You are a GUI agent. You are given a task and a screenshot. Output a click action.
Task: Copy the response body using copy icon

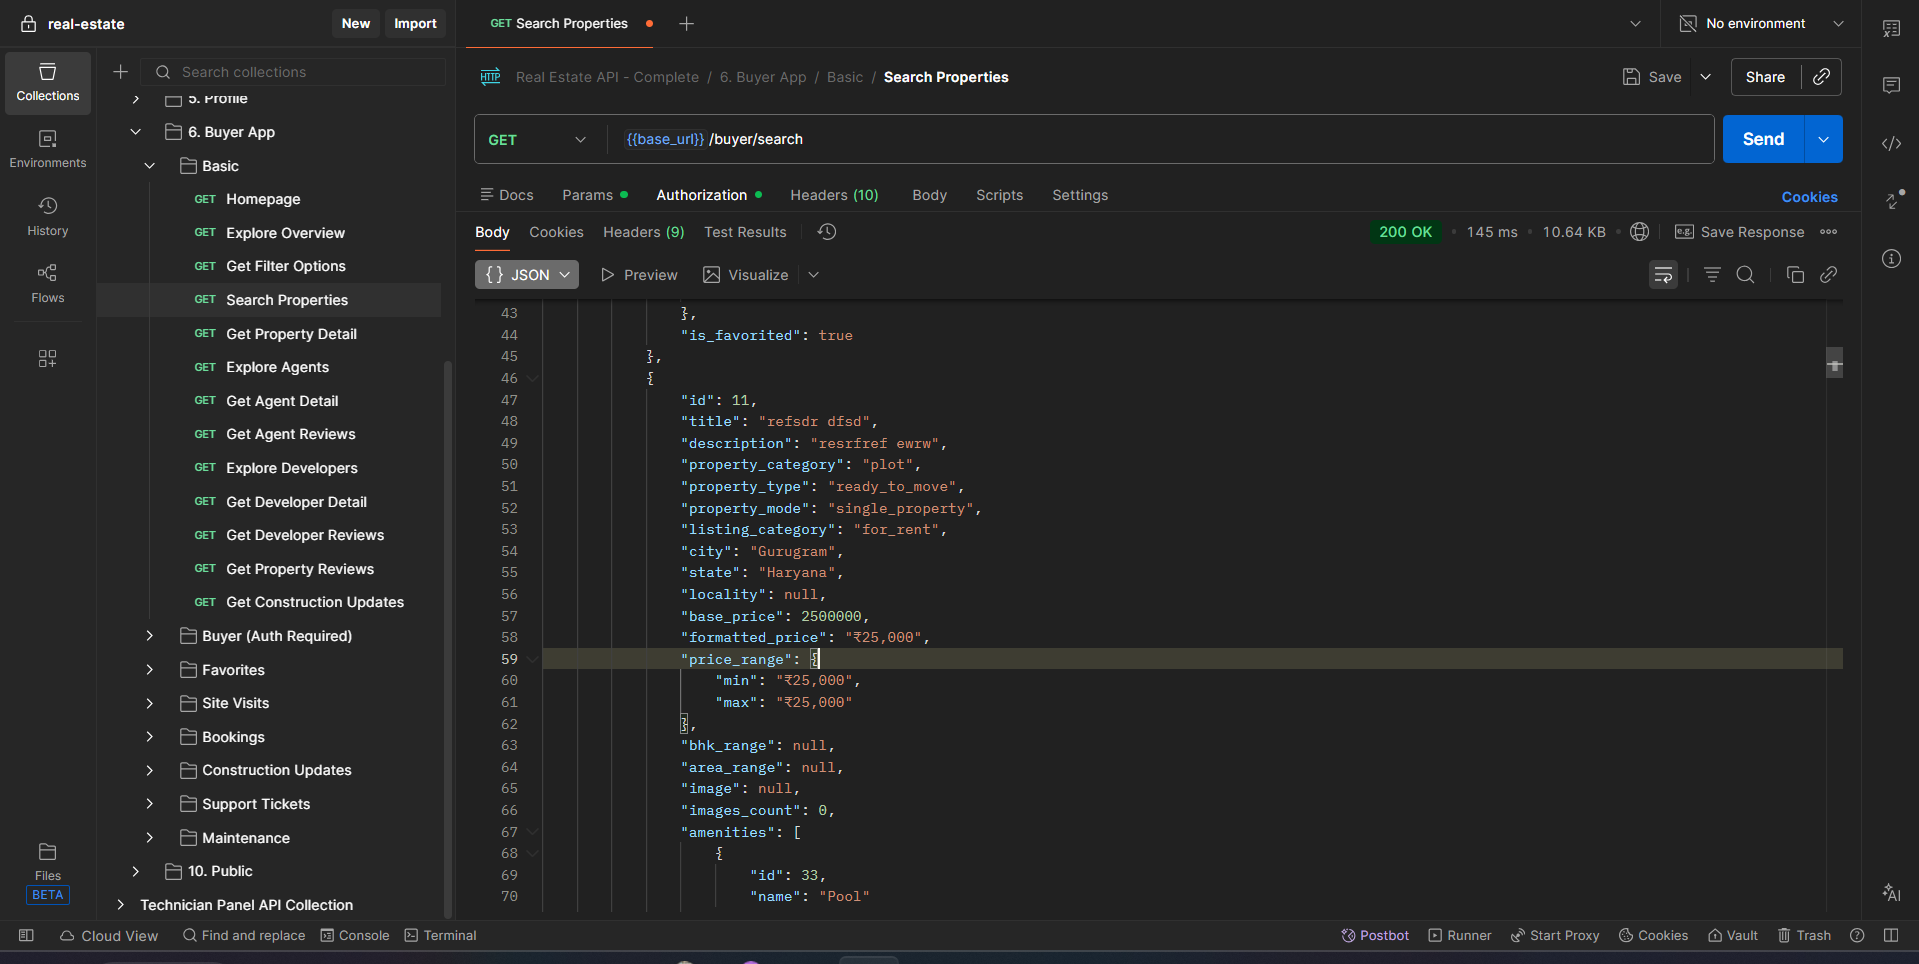click(1795, 275)
